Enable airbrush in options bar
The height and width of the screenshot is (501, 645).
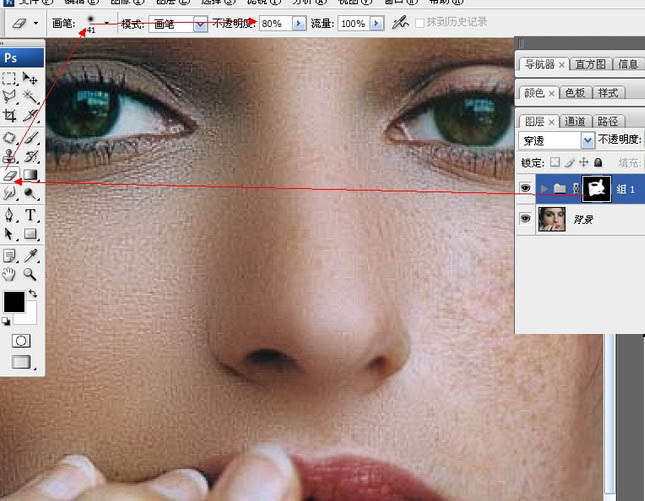coord(400,23)
